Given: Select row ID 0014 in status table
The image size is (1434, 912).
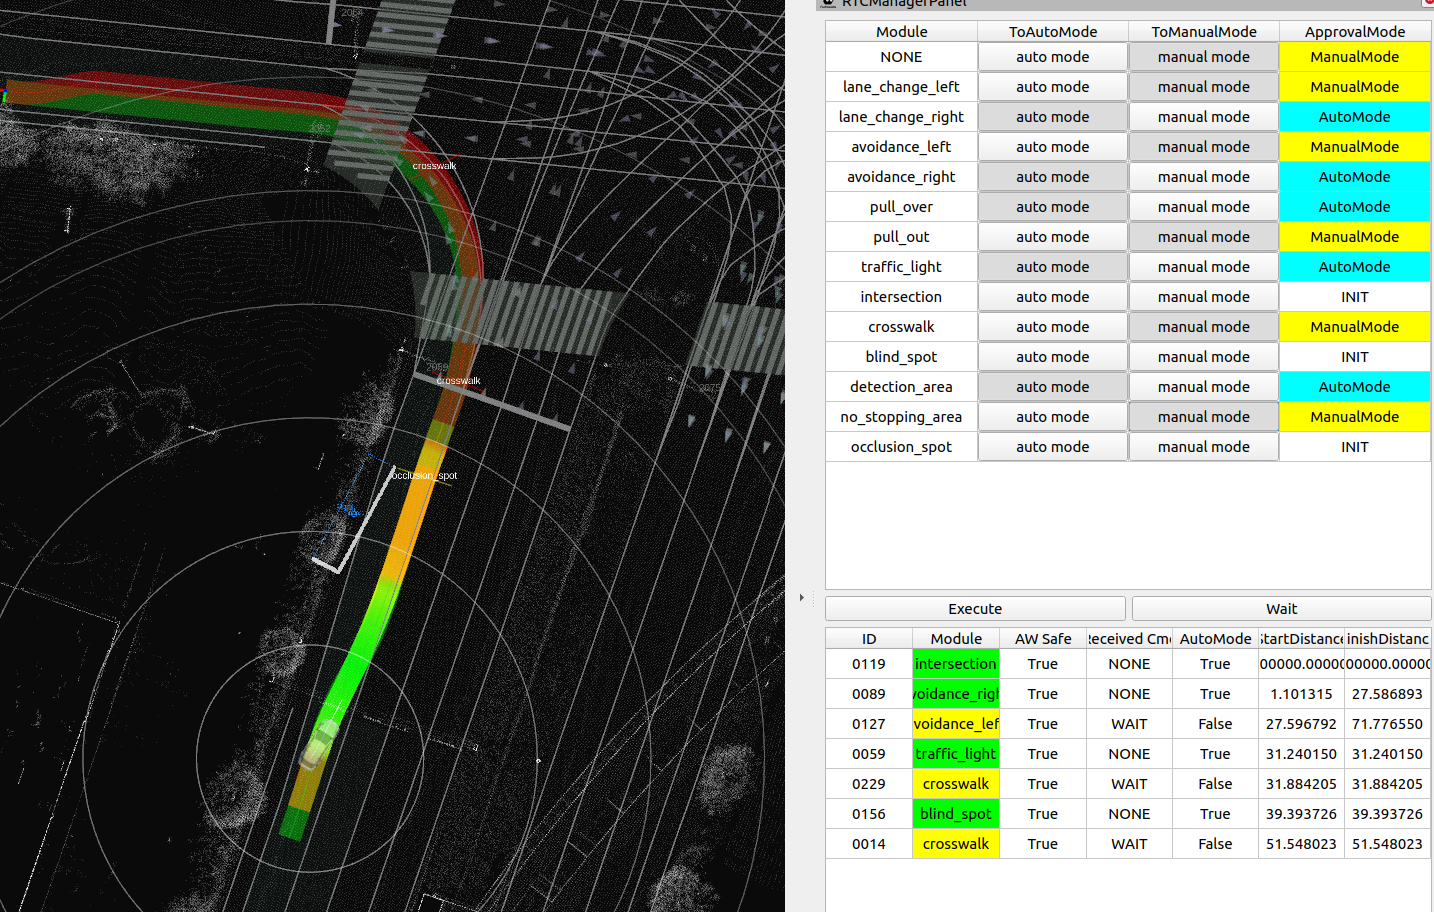Looking at the screenshot, I should 868,844.
